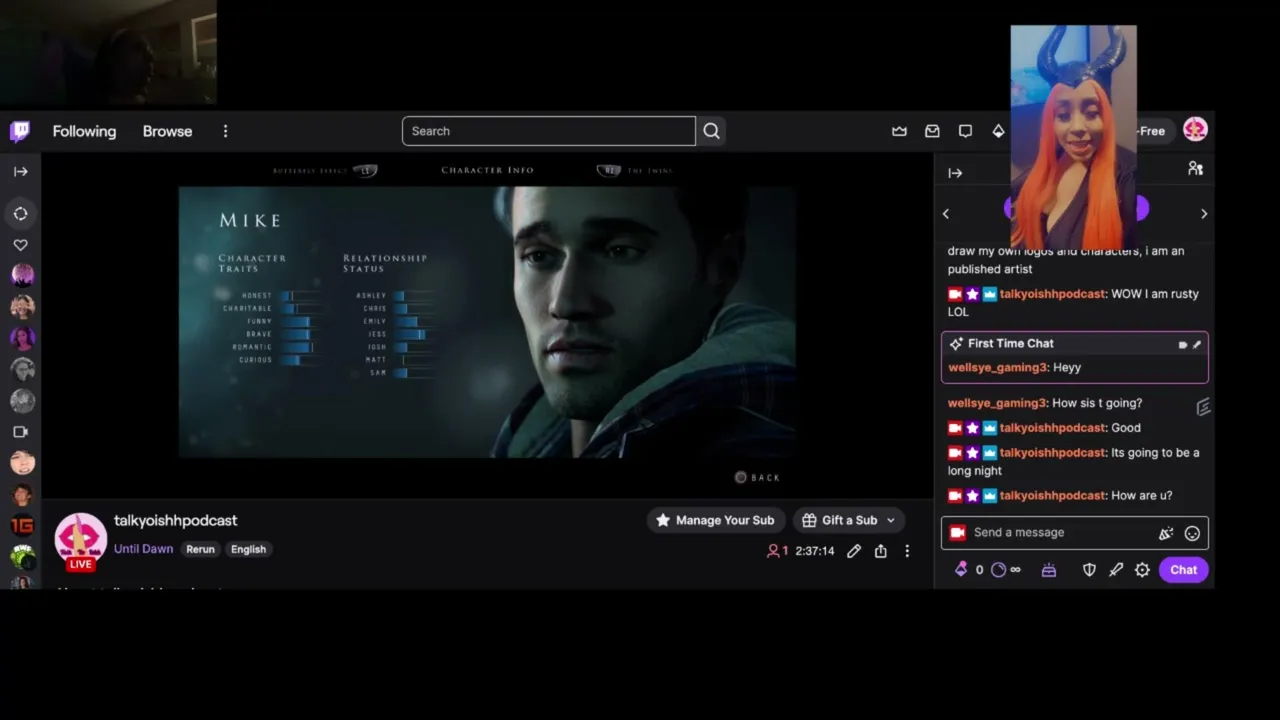Click the purple Chat send button
This screenshot has width=1280, height=720.
tap(1184, 570)
